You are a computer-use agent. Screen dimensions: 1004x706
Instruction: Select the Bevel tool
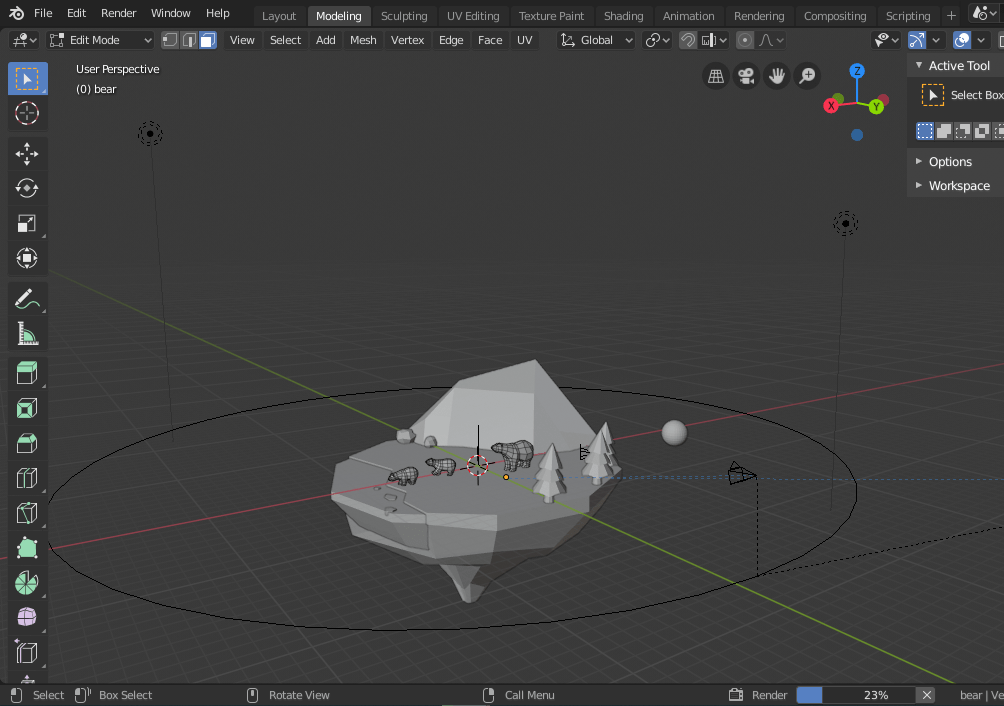27,443
